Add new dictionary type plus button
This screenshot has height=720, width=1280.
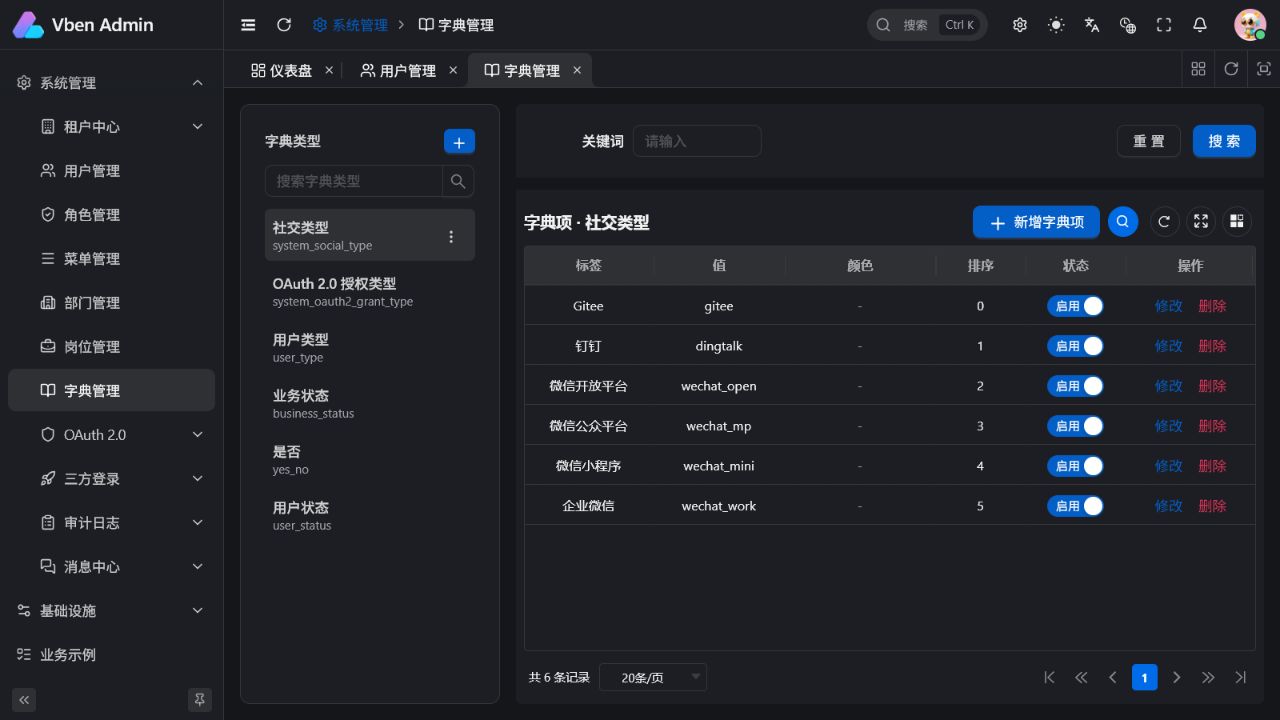459,142
